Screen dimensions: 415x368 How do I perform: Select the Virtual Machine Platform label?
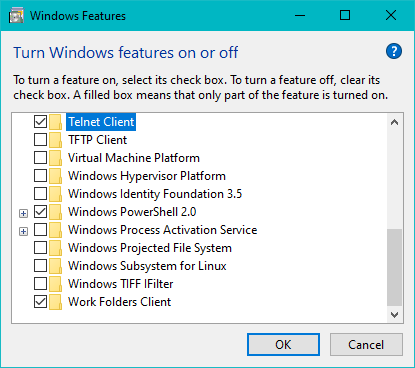134,158
